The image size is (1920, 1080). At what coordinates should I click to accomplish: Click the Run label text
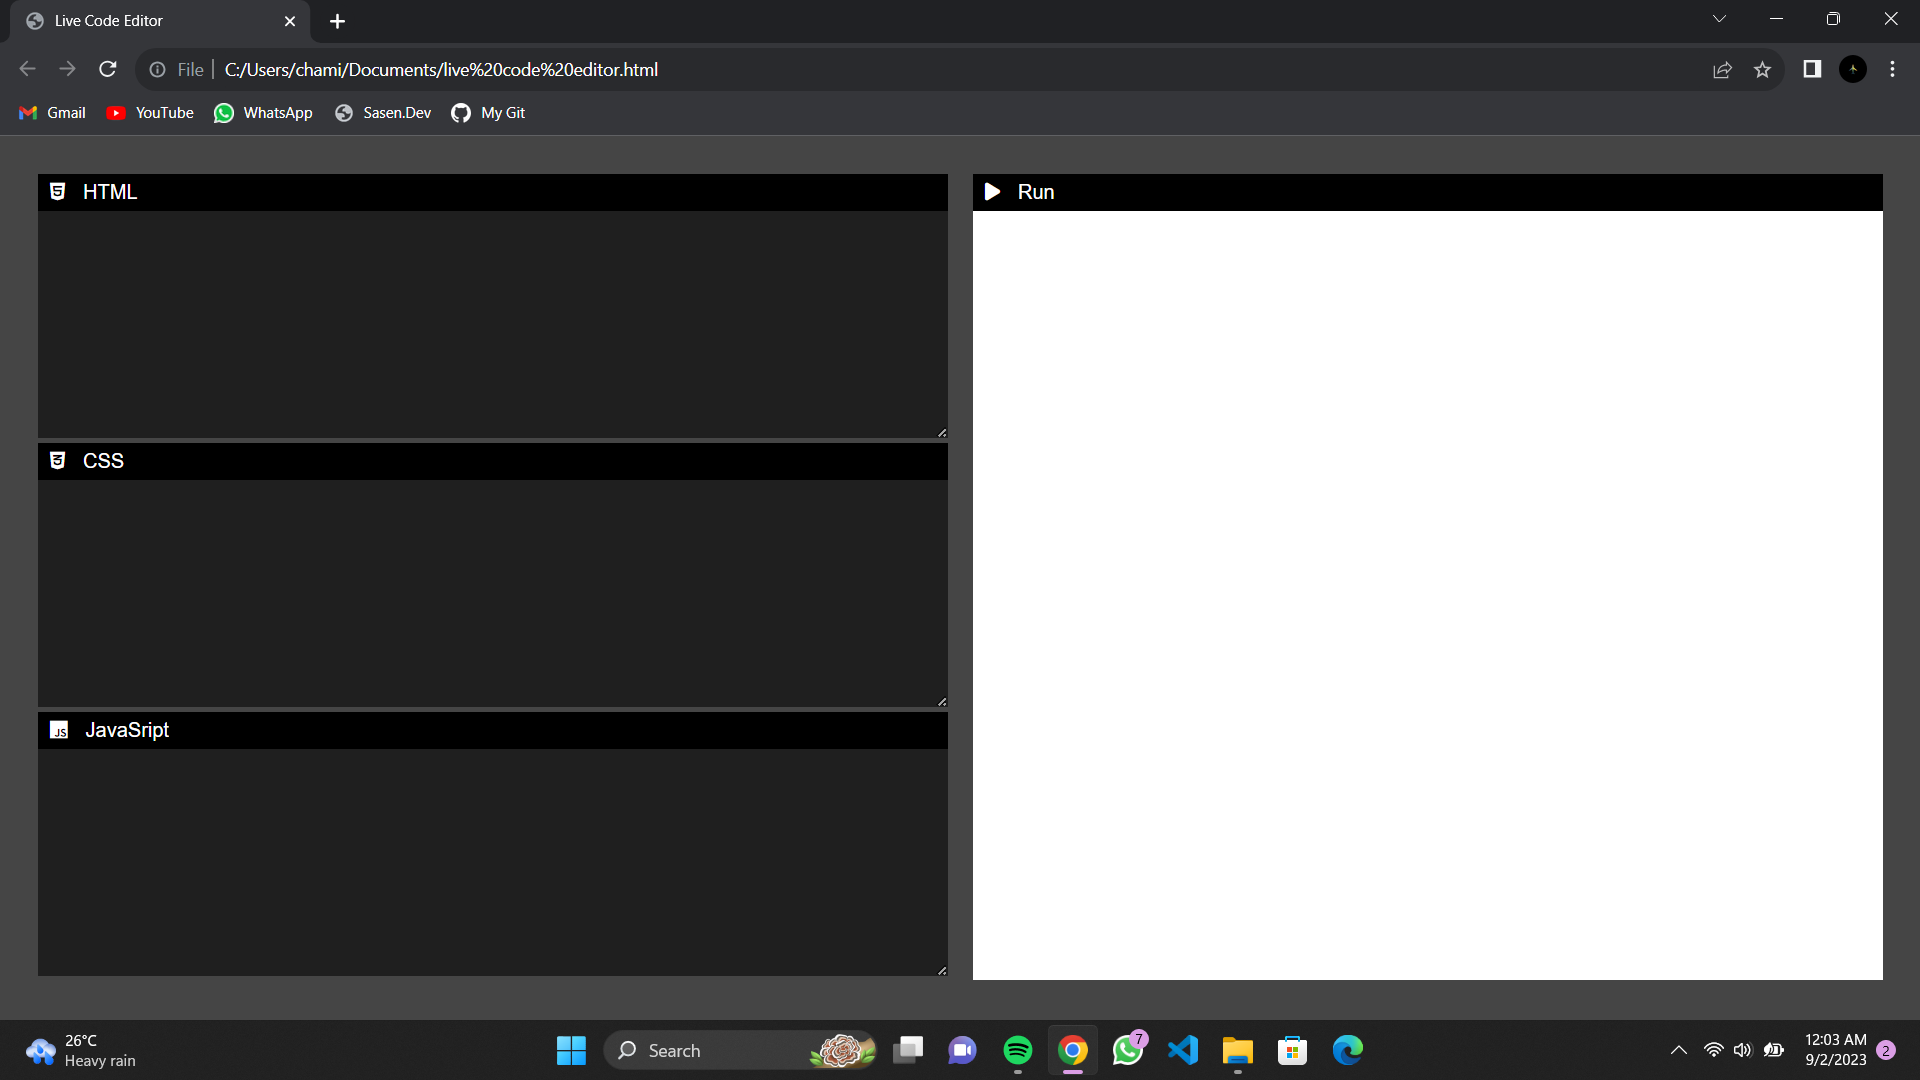[x=1036, y=192]
